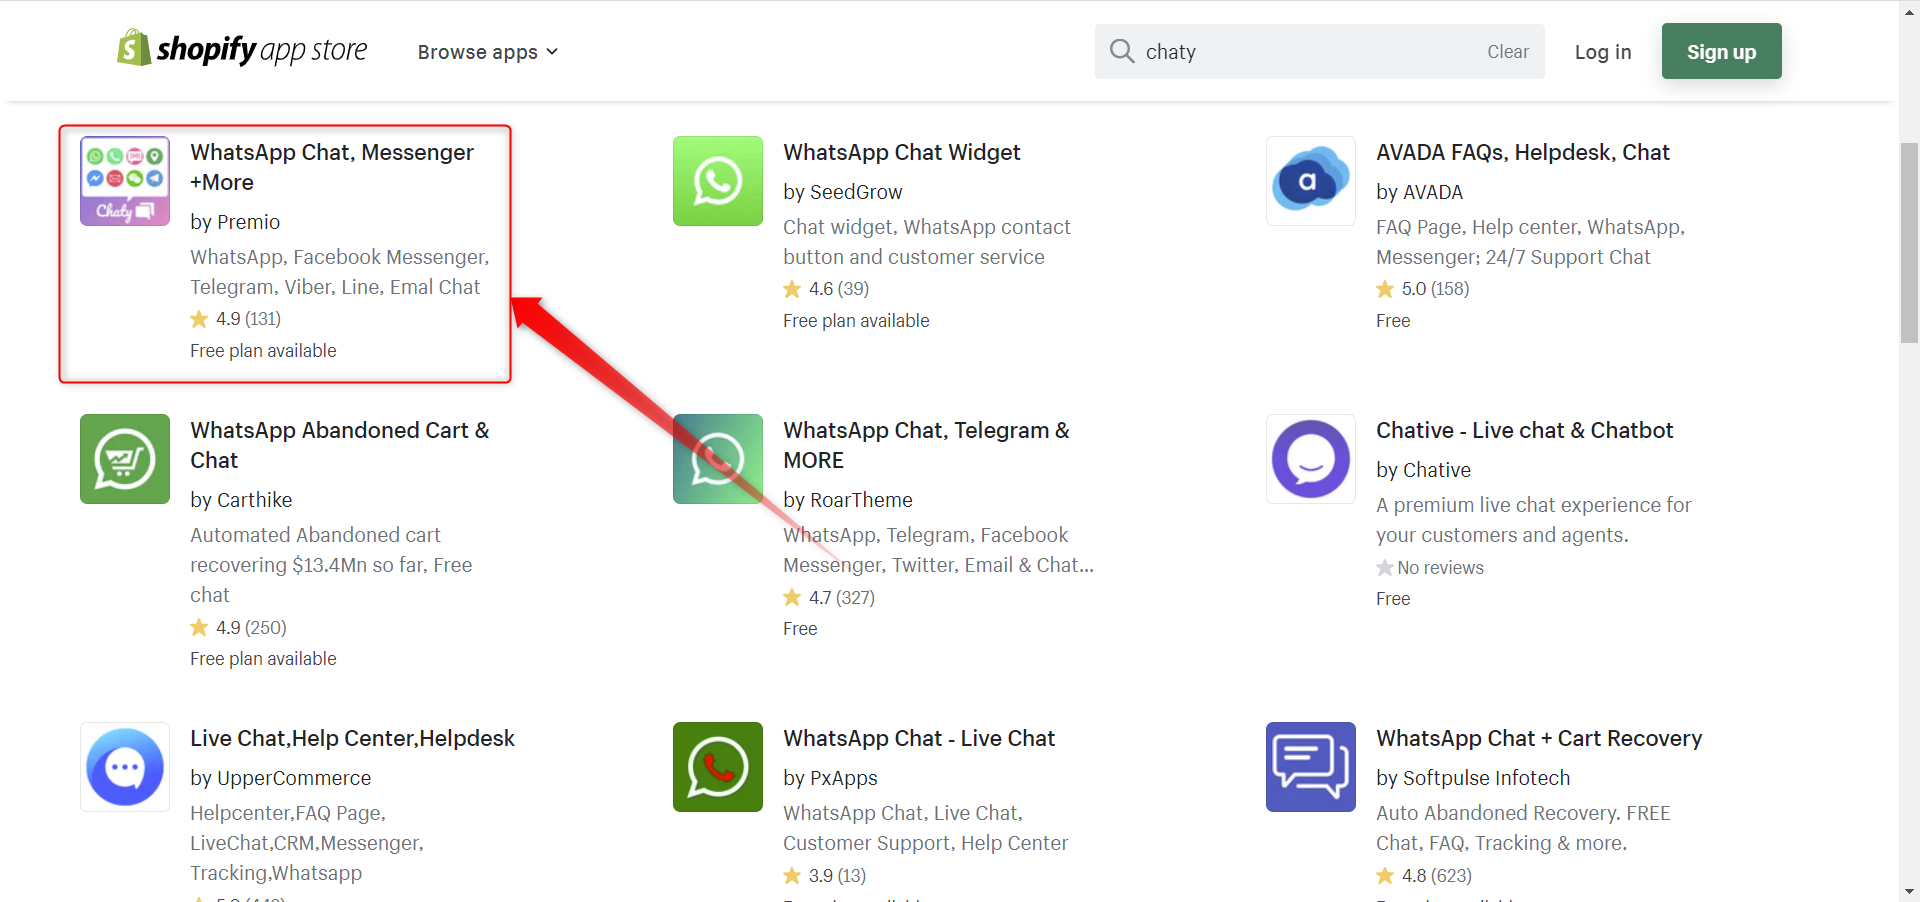Screen dimensions: 1920x902
Task: Click the scrollbar down arrow
Action: tap(1909, 891)
